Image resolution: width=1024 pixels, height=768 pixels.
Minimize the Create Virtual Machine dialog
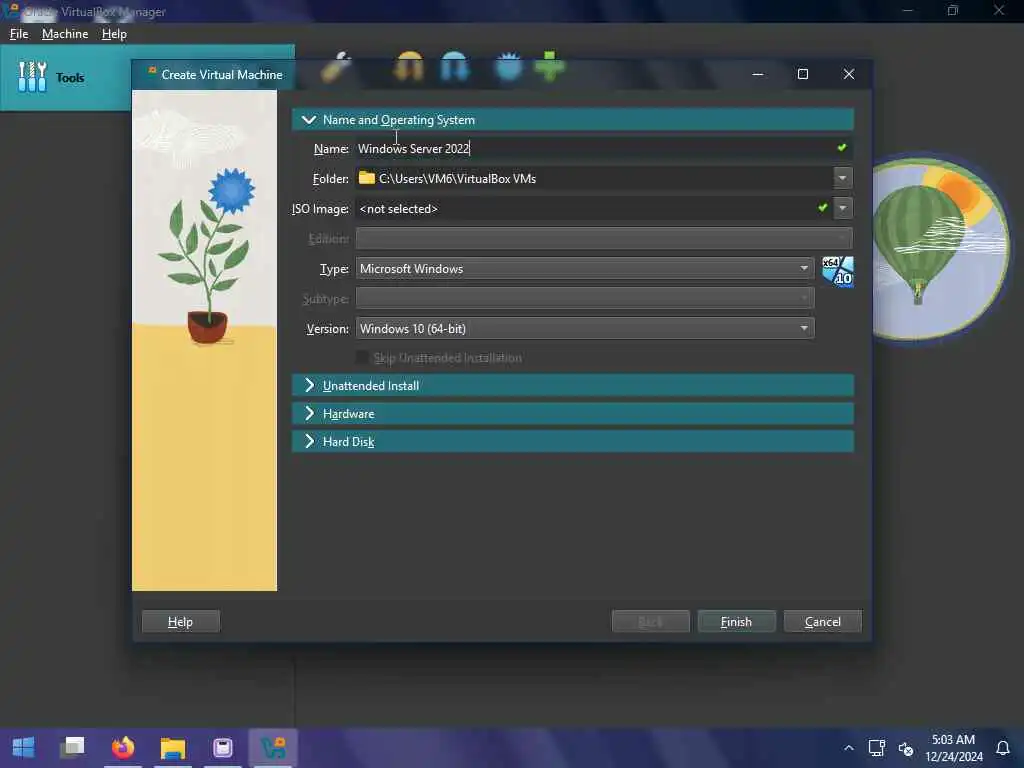tap(758, 74)
